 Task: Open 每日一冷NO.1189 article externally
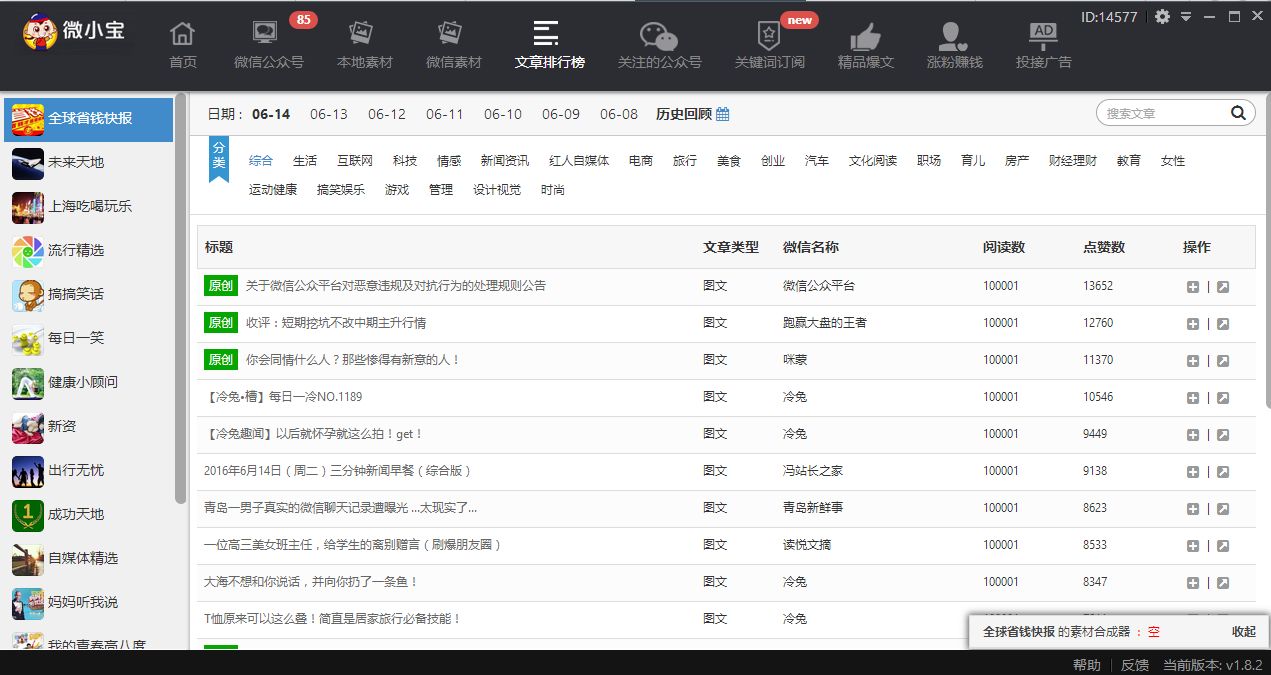1223,398
